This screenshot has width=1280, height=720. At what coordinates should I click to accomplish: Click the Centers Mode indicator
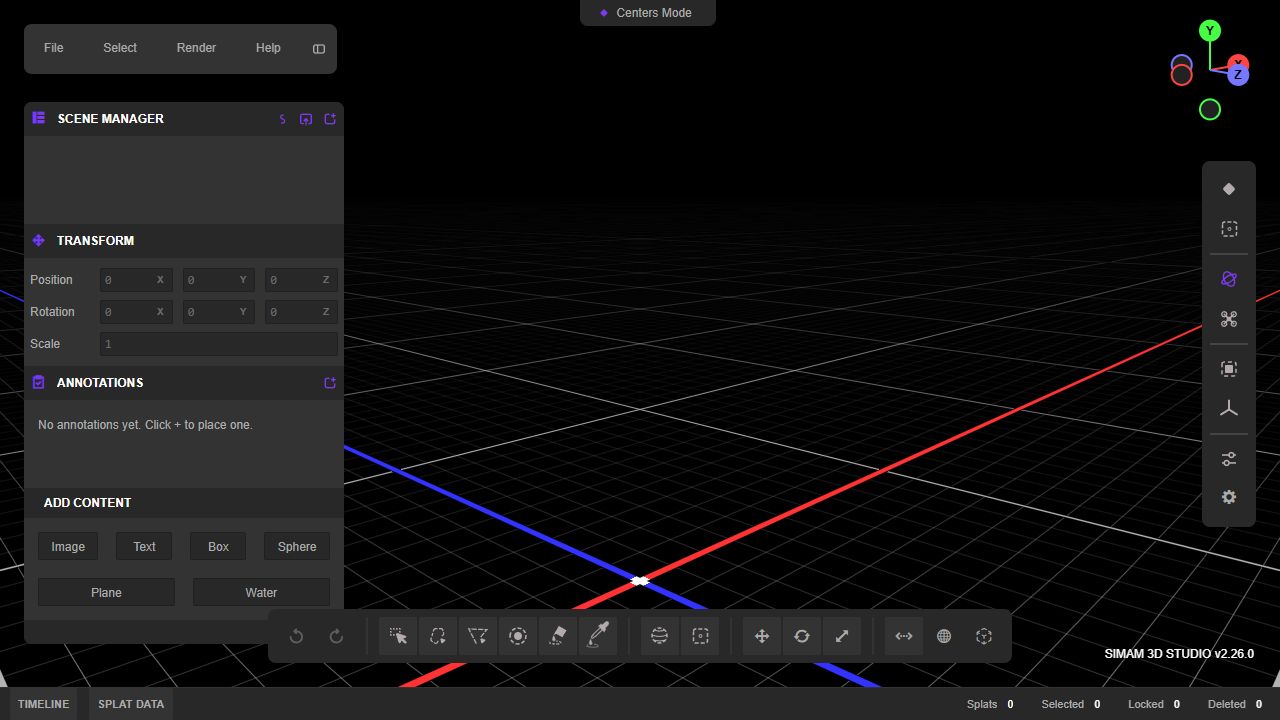tap(648, 13)
